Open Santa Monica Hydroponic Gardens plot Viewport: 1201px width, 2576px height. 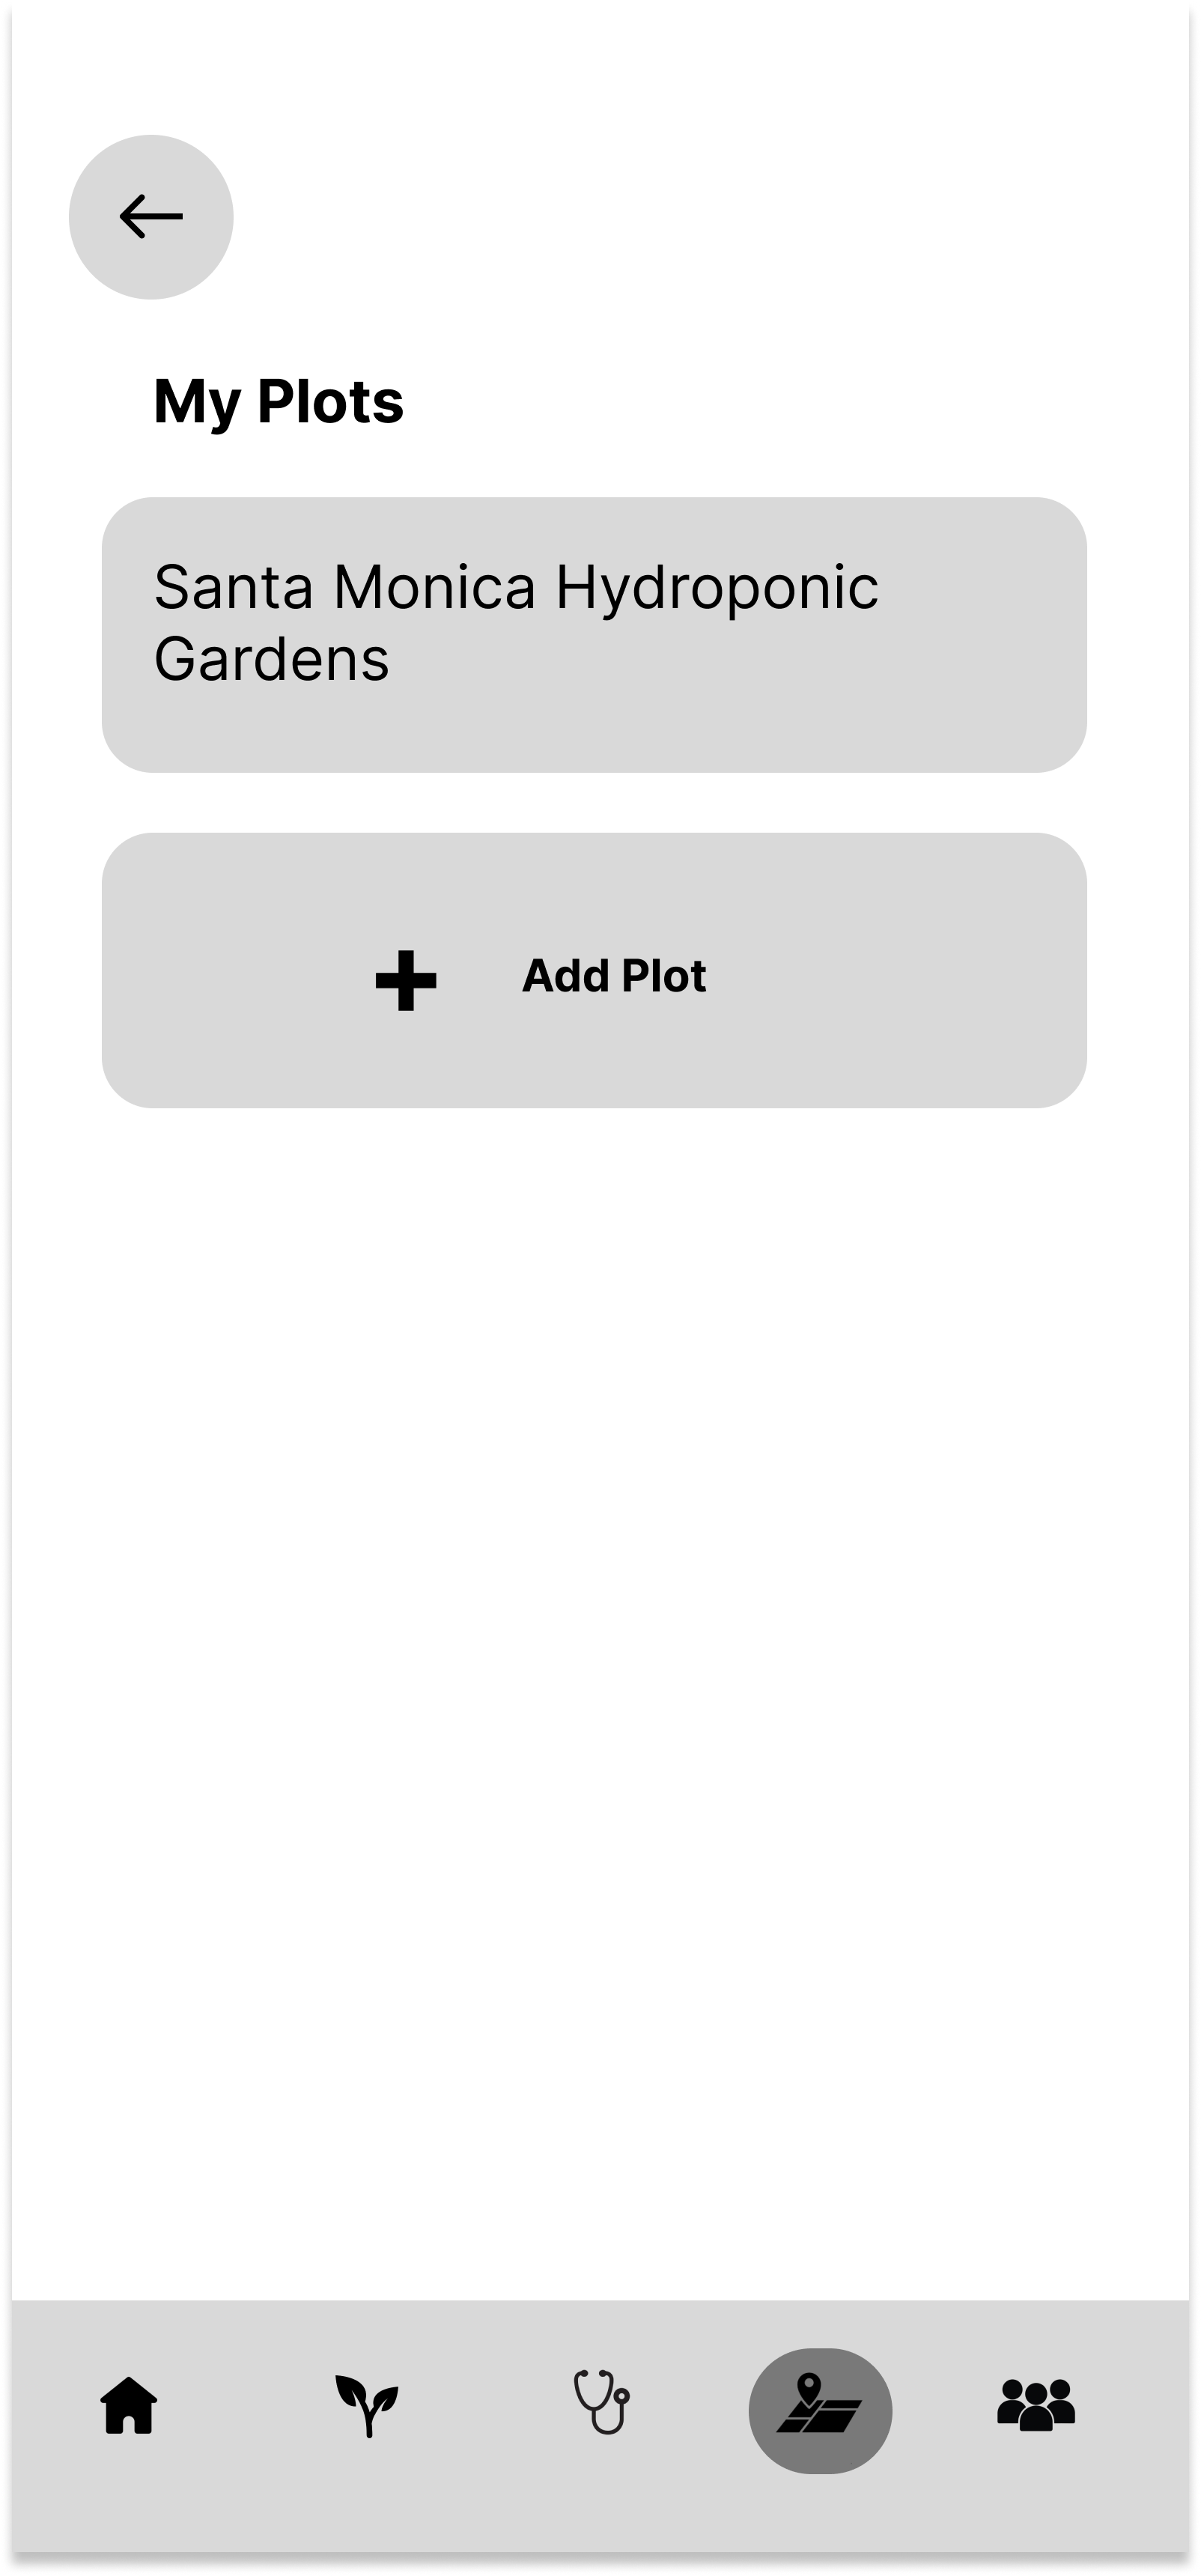tap(594, 635)
